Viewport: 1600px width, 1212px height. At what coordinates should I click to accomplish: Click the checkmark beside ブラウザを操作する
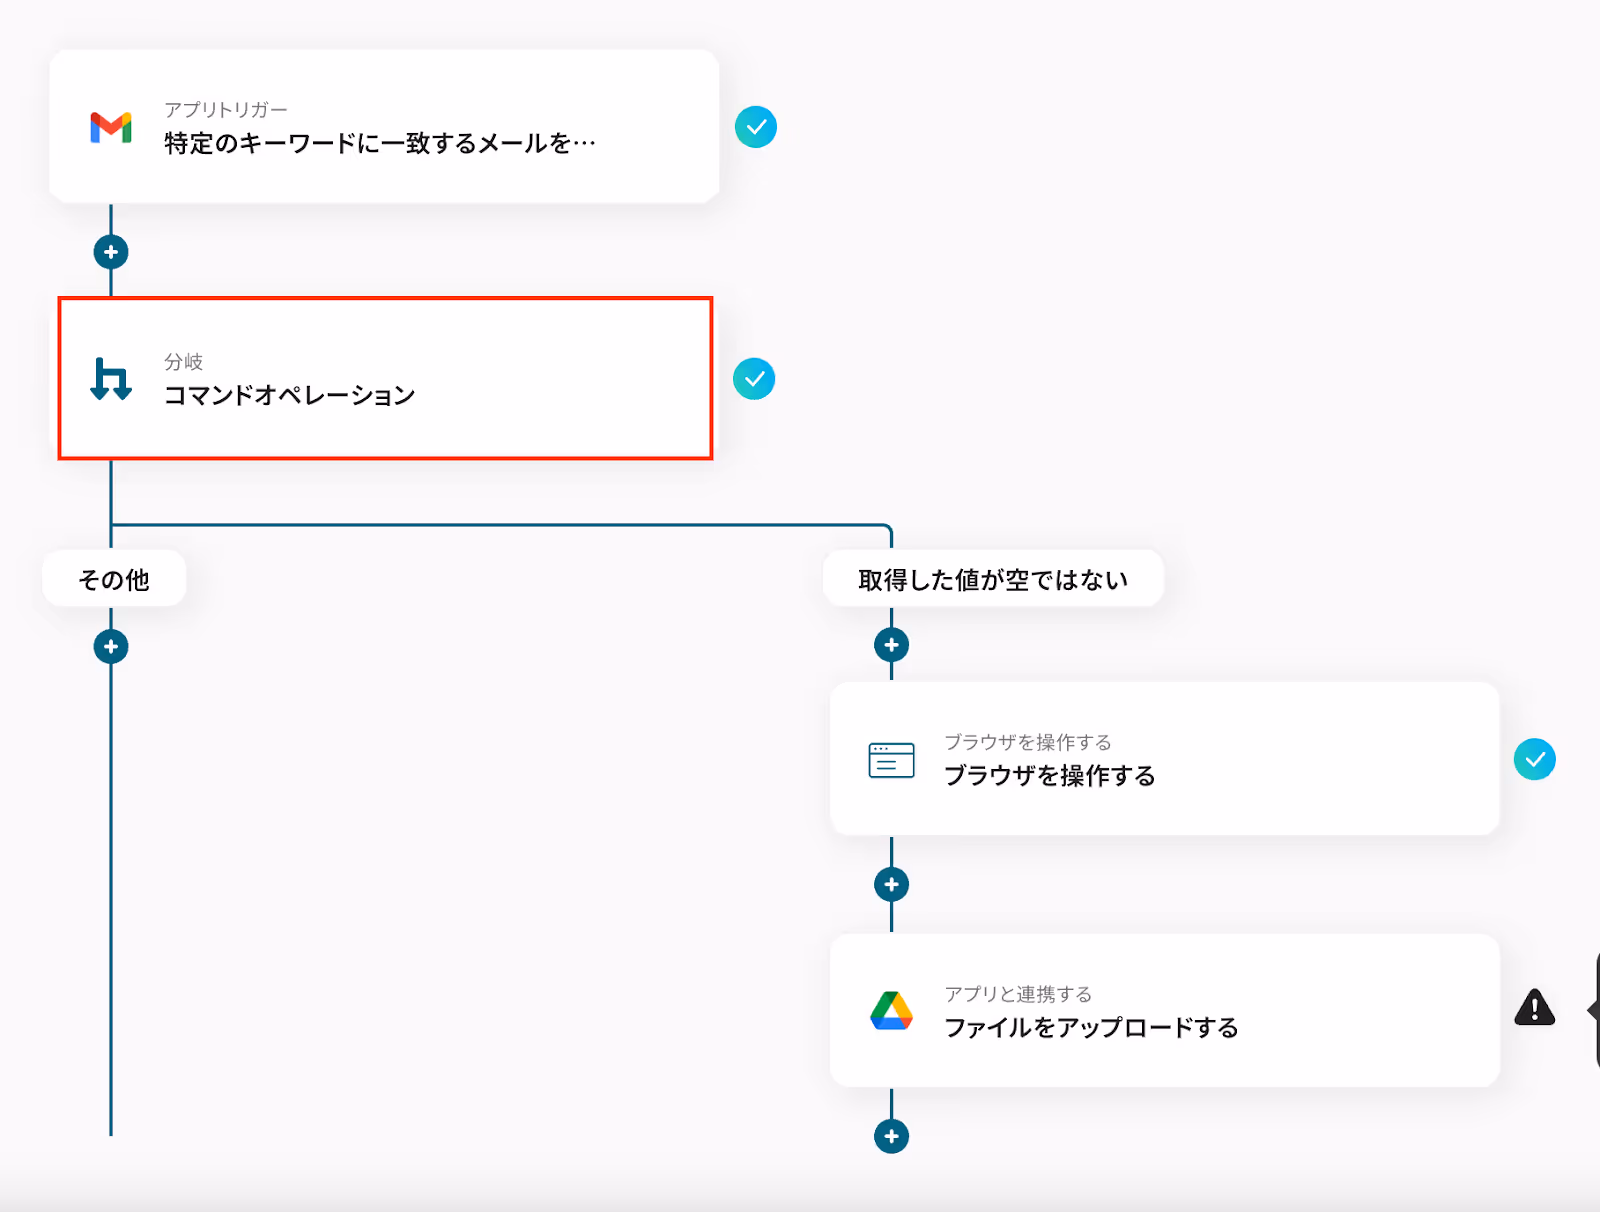tap(1535, 759)
